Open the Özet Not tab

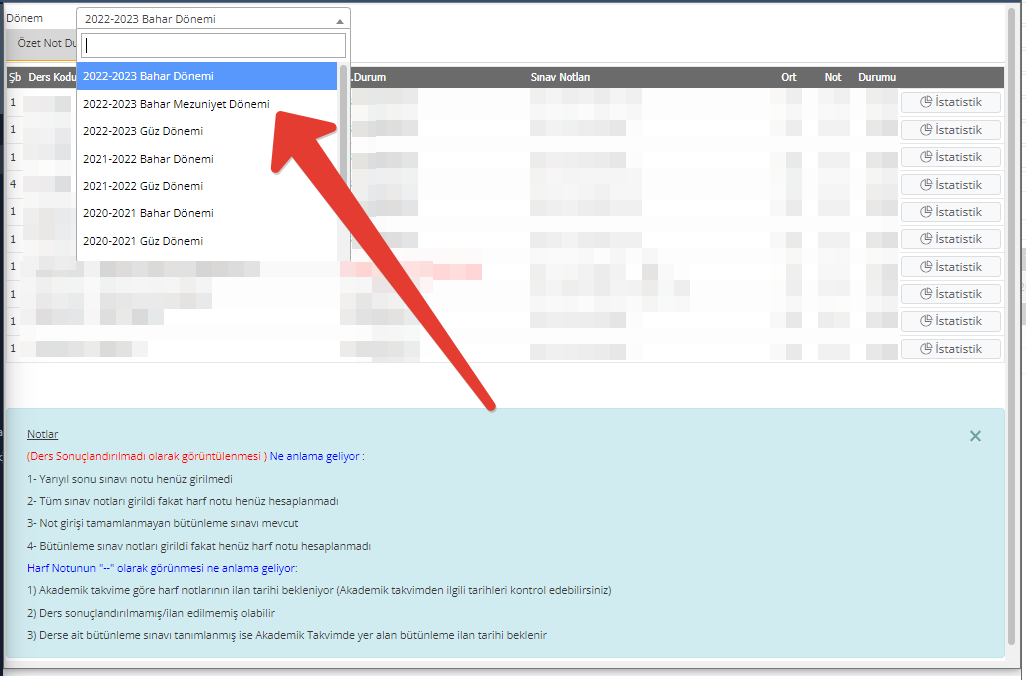tap(45, 44)
